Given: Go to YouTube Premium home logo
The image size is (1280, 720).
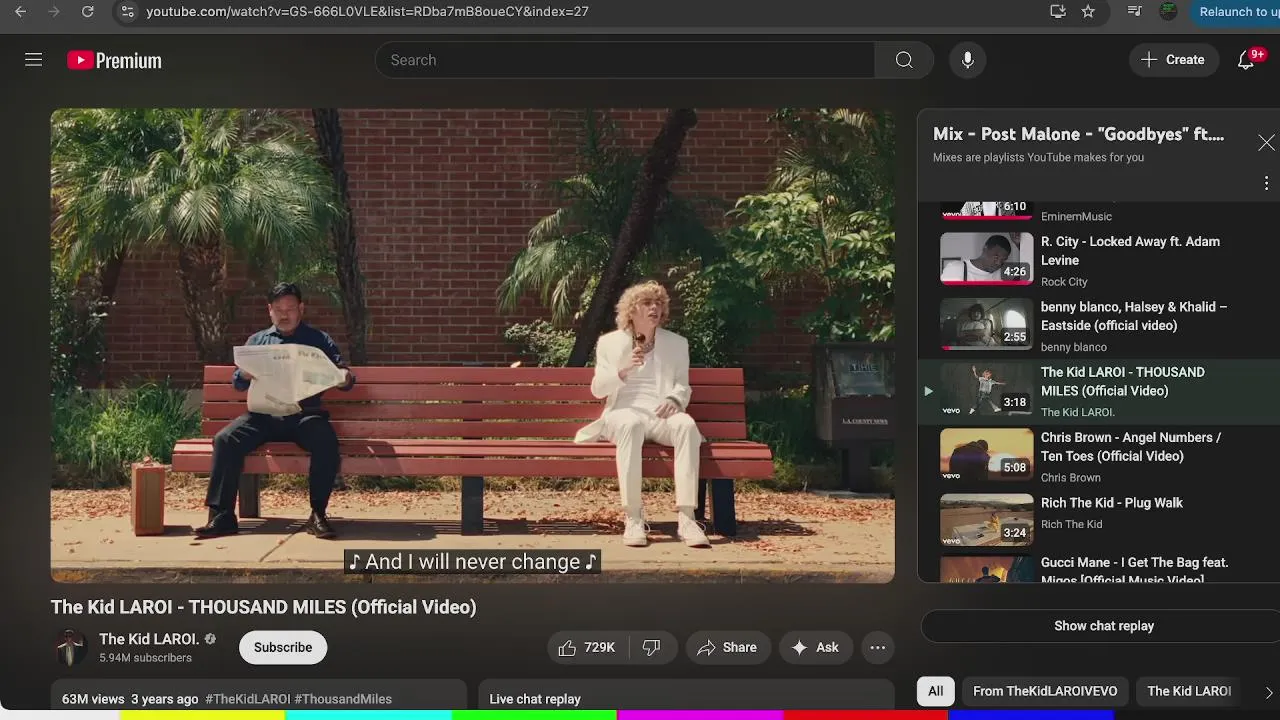Looking at the screenshot, I should (114, 60).
